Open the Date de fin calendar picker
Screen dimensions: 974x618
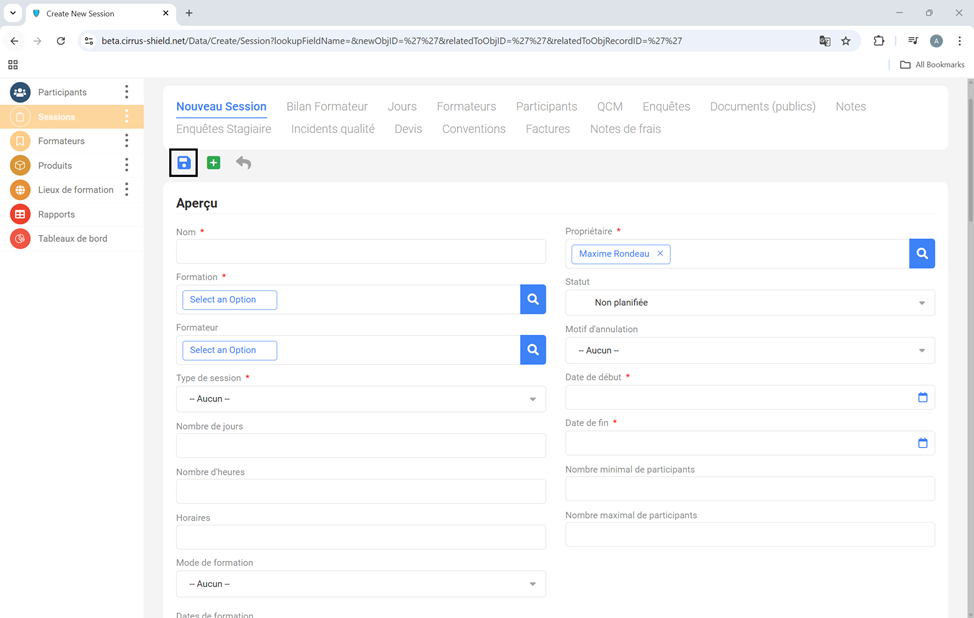point(922,443)
